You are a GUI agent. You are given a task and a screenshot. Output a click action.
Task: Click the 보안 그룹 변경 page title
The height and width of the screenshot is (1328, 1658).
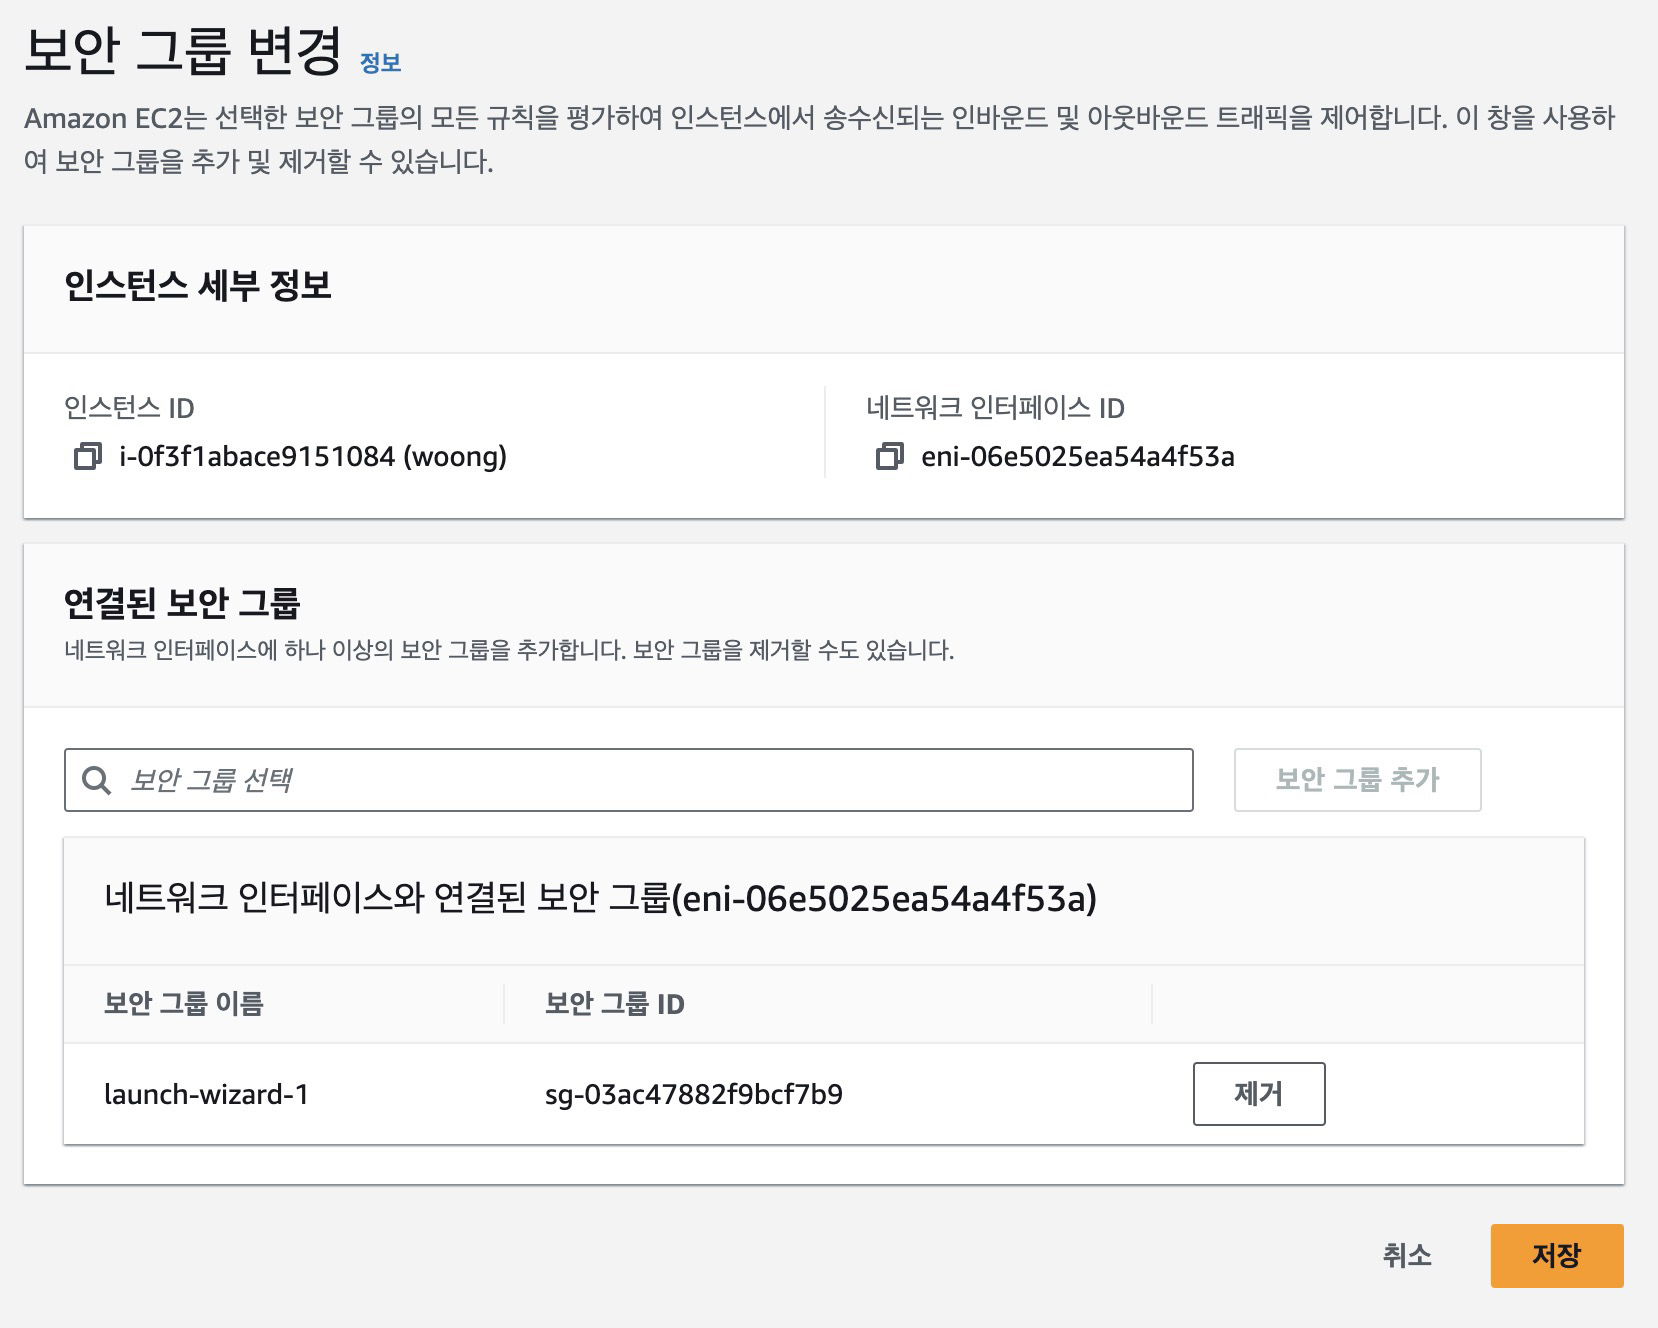pos(183,50)
